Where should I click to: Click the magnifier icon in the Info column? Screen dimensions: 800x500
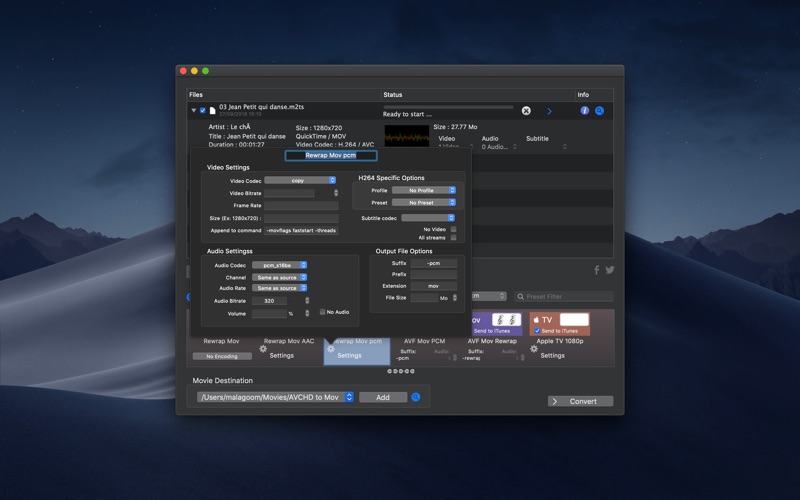click(x=599, y=111)
